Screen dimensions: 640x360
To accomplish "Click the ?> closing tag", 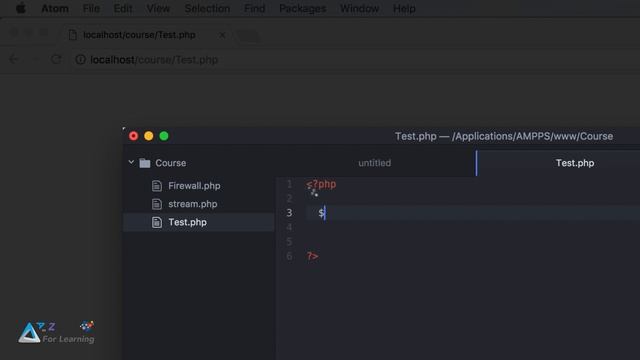I will pyautogui.click(x=313, y=256).
